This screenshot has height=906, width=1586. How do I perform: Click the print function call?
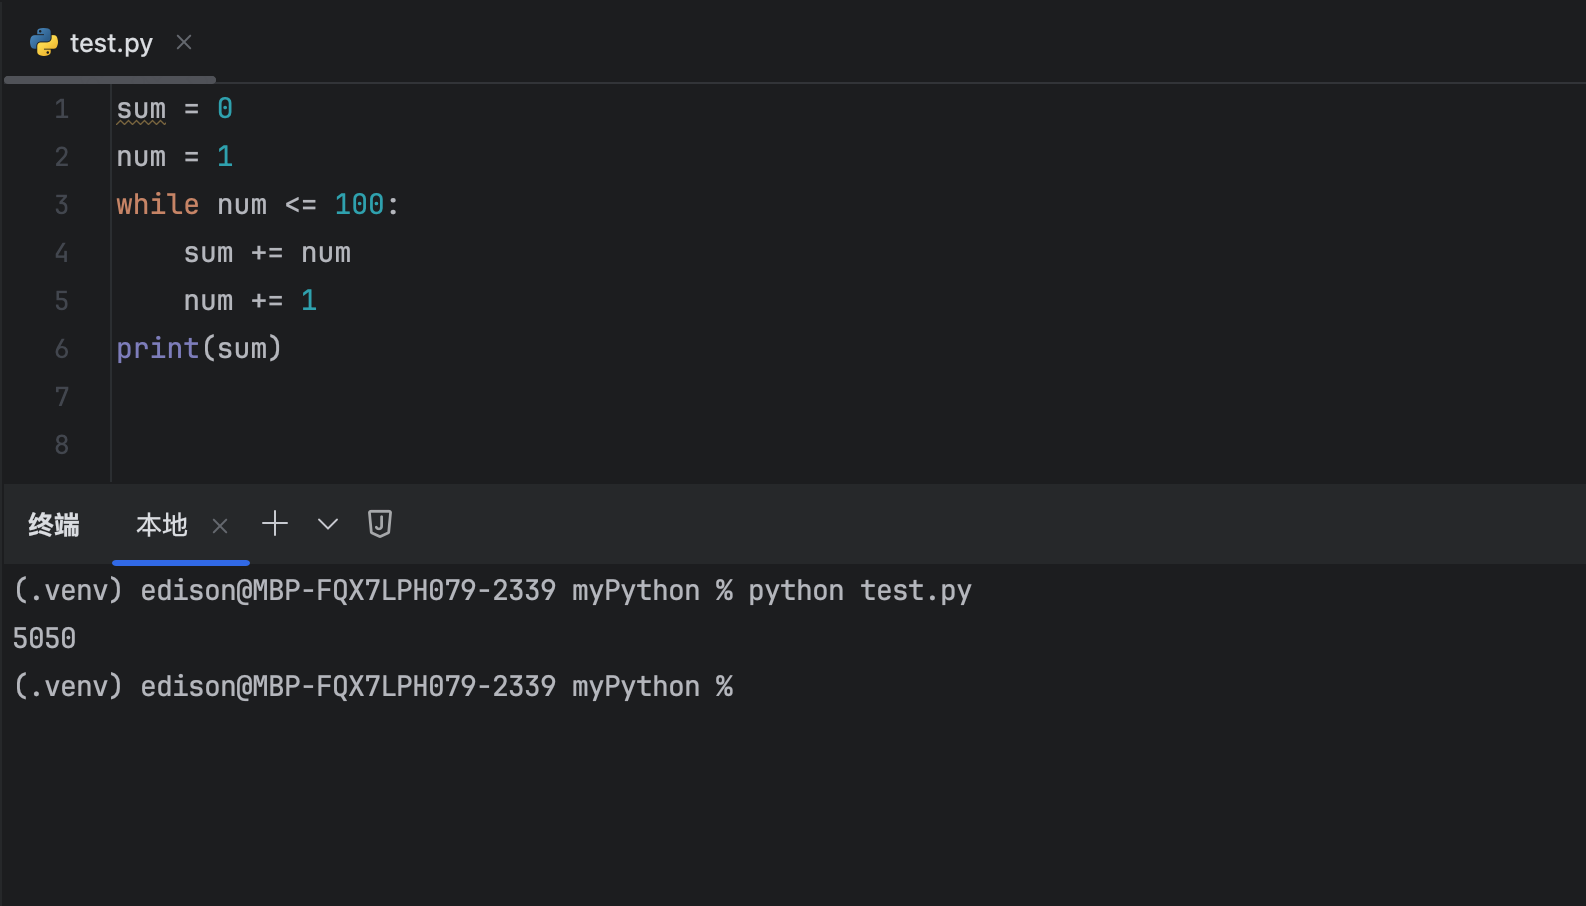pos(157,349)
